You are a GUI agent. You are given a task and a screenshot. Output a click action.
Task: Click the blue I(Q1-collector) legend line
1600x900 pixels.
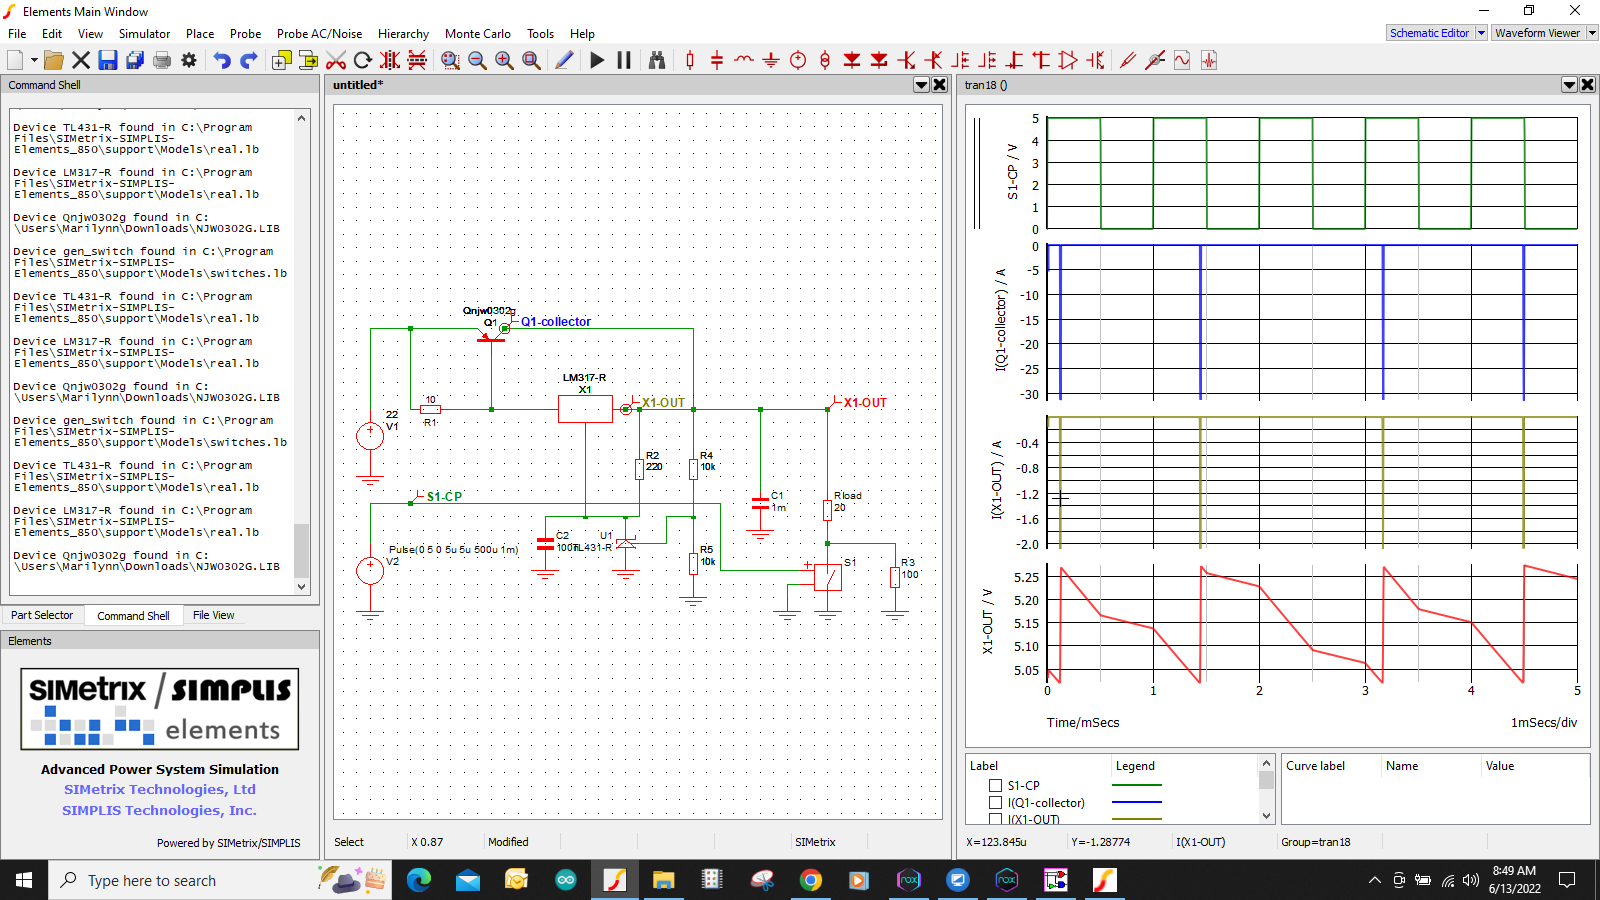[1137, 802]
